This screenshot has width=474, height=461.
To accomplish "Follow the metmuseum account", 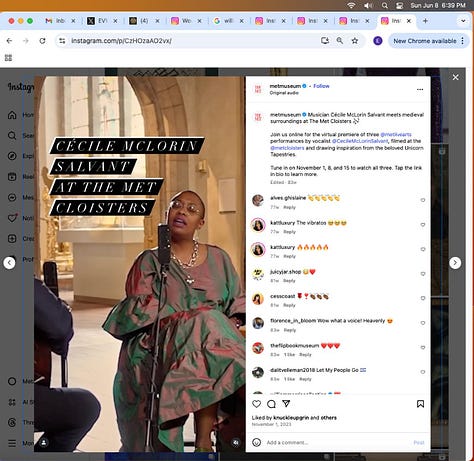I will click(x=321, y=86).
